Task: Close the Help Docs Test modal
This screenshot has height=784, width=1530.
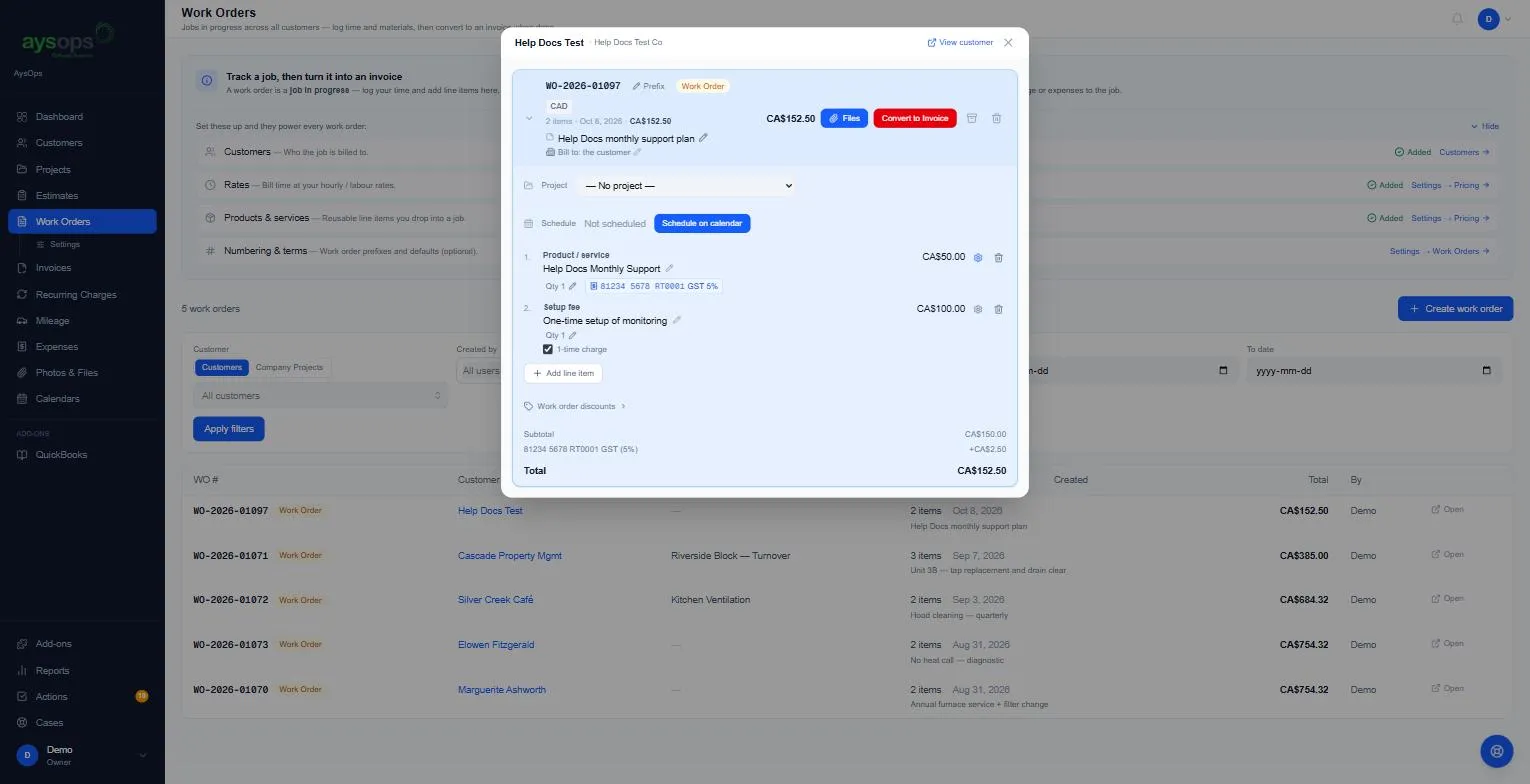Action: point(1008,42)
